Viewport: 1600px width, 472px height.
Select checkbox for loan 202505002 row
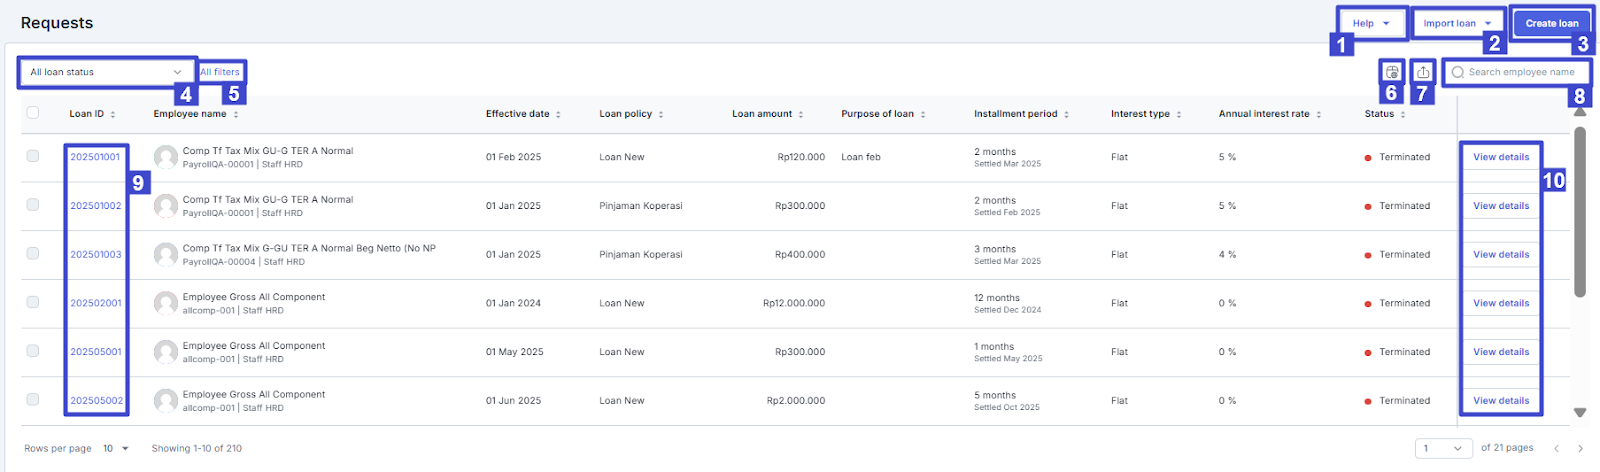point(33,400)
